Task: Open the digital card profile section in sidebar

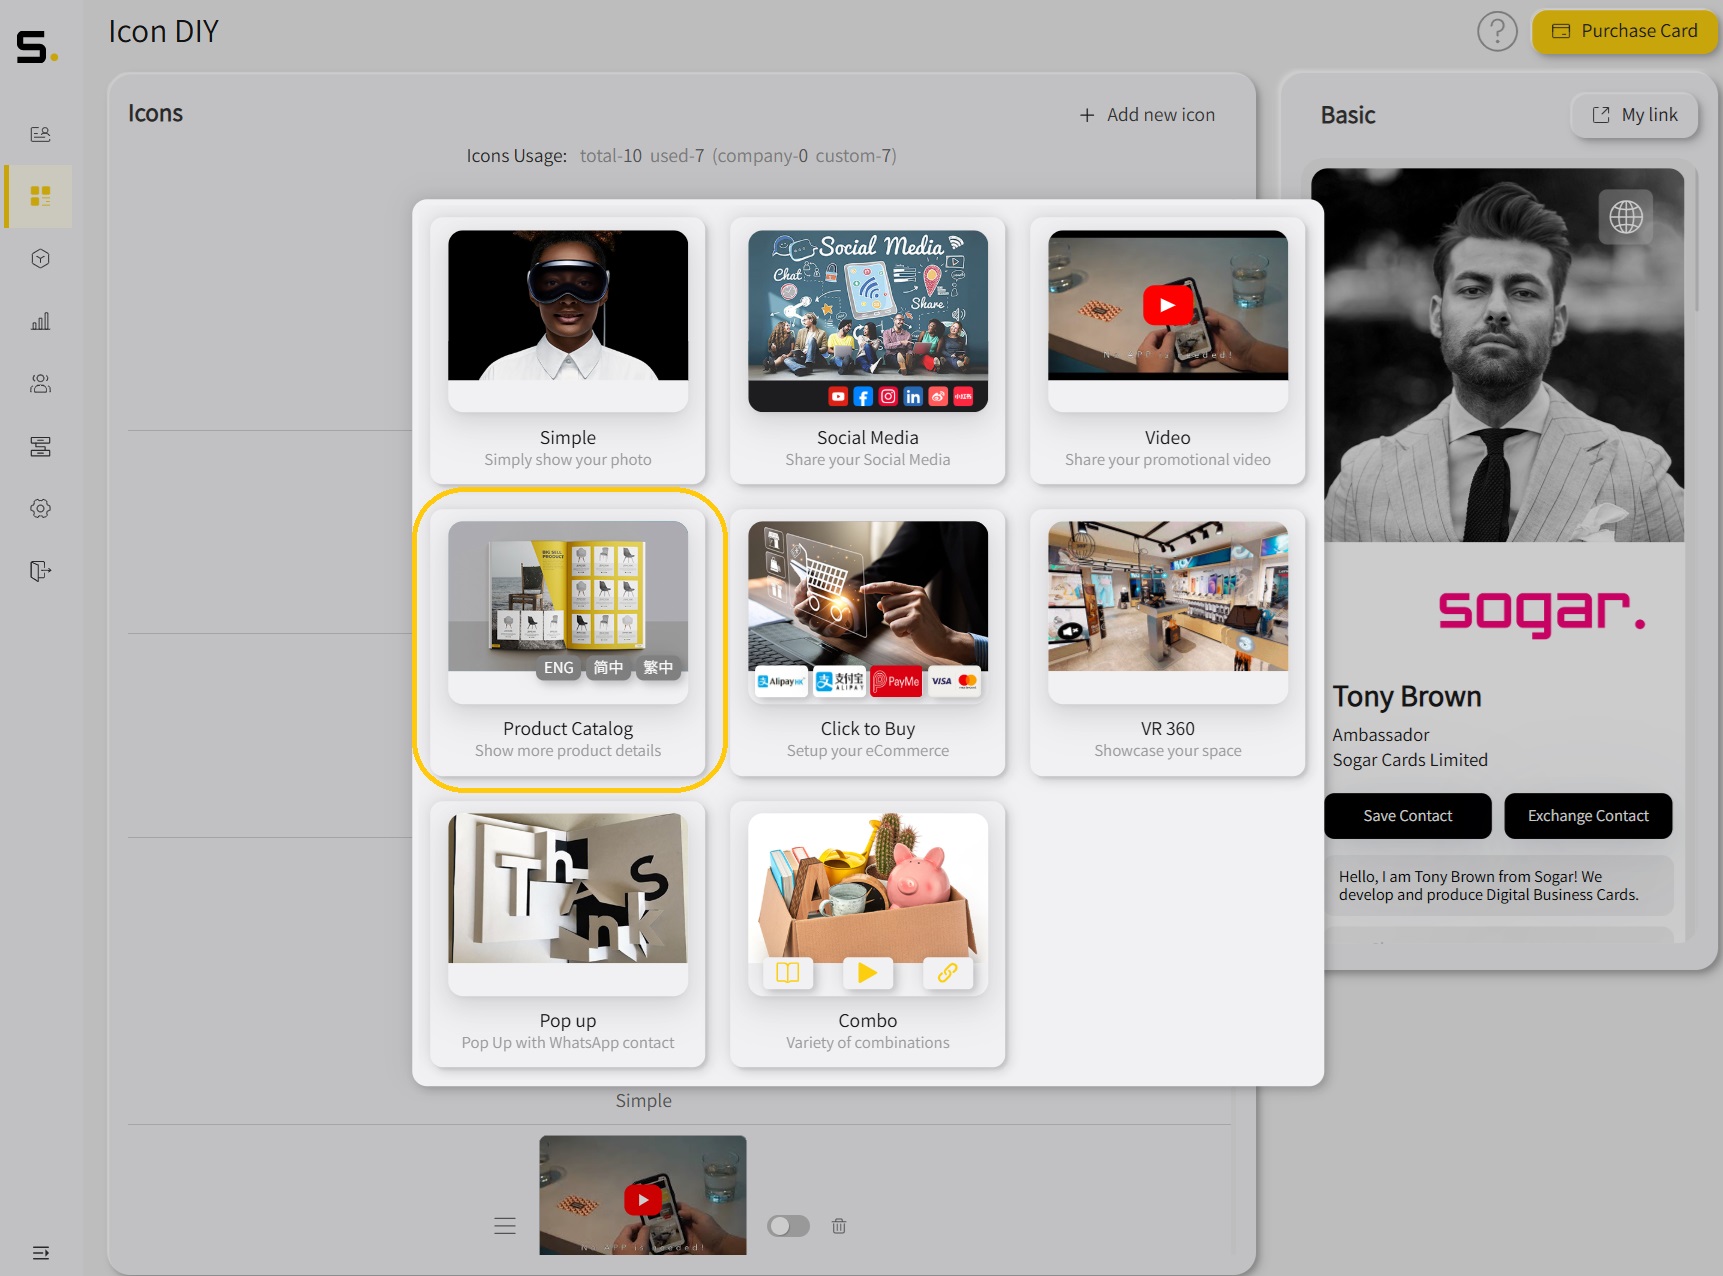Action: [40, 134]
